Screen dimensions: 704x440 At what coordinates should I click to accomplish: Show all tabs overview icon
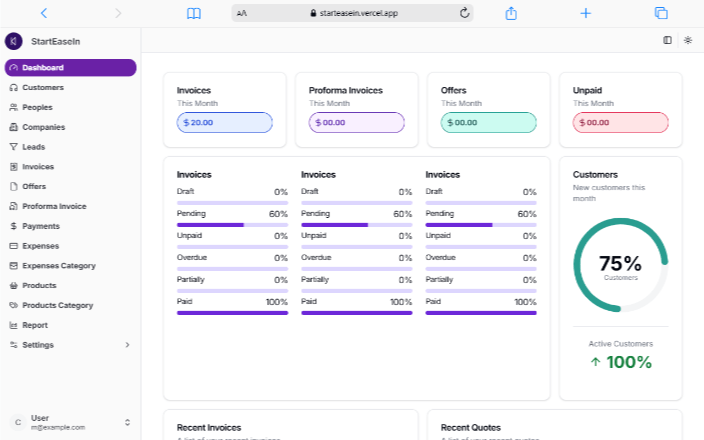(661, 13)
